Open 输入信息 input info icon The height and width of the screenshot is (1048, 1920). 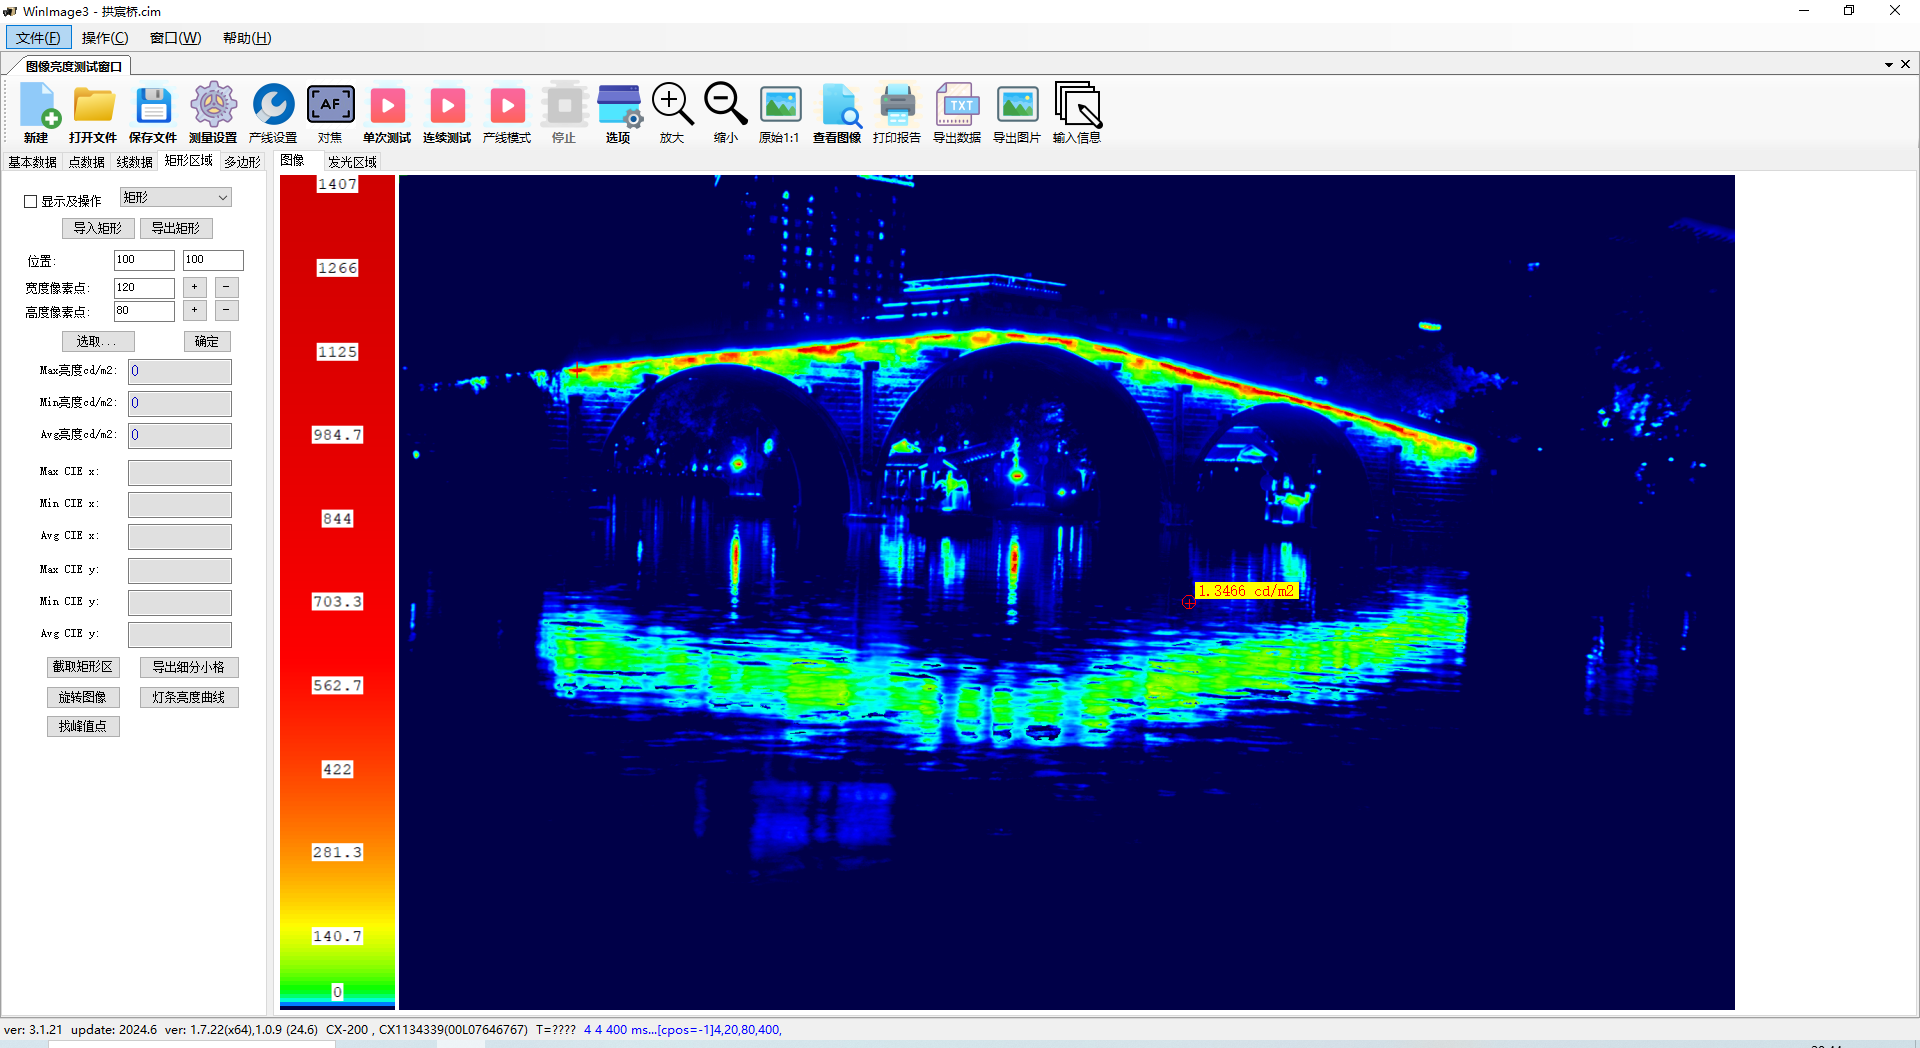click(1077, 113)
